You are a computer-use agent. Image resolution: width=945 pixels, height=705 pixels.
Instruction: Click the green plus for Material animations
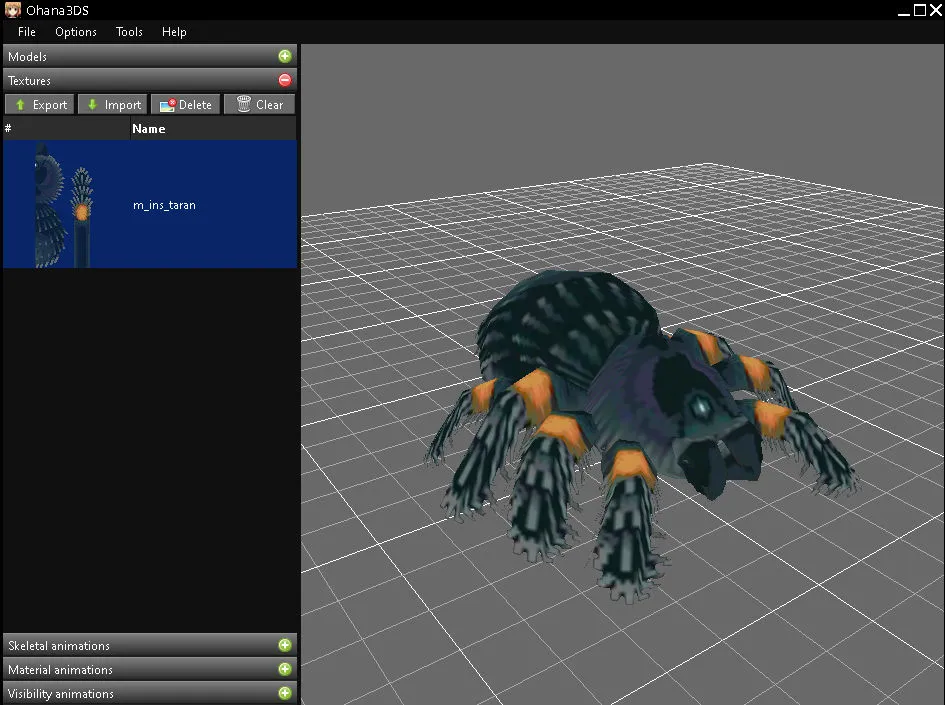tap(285, 669)
